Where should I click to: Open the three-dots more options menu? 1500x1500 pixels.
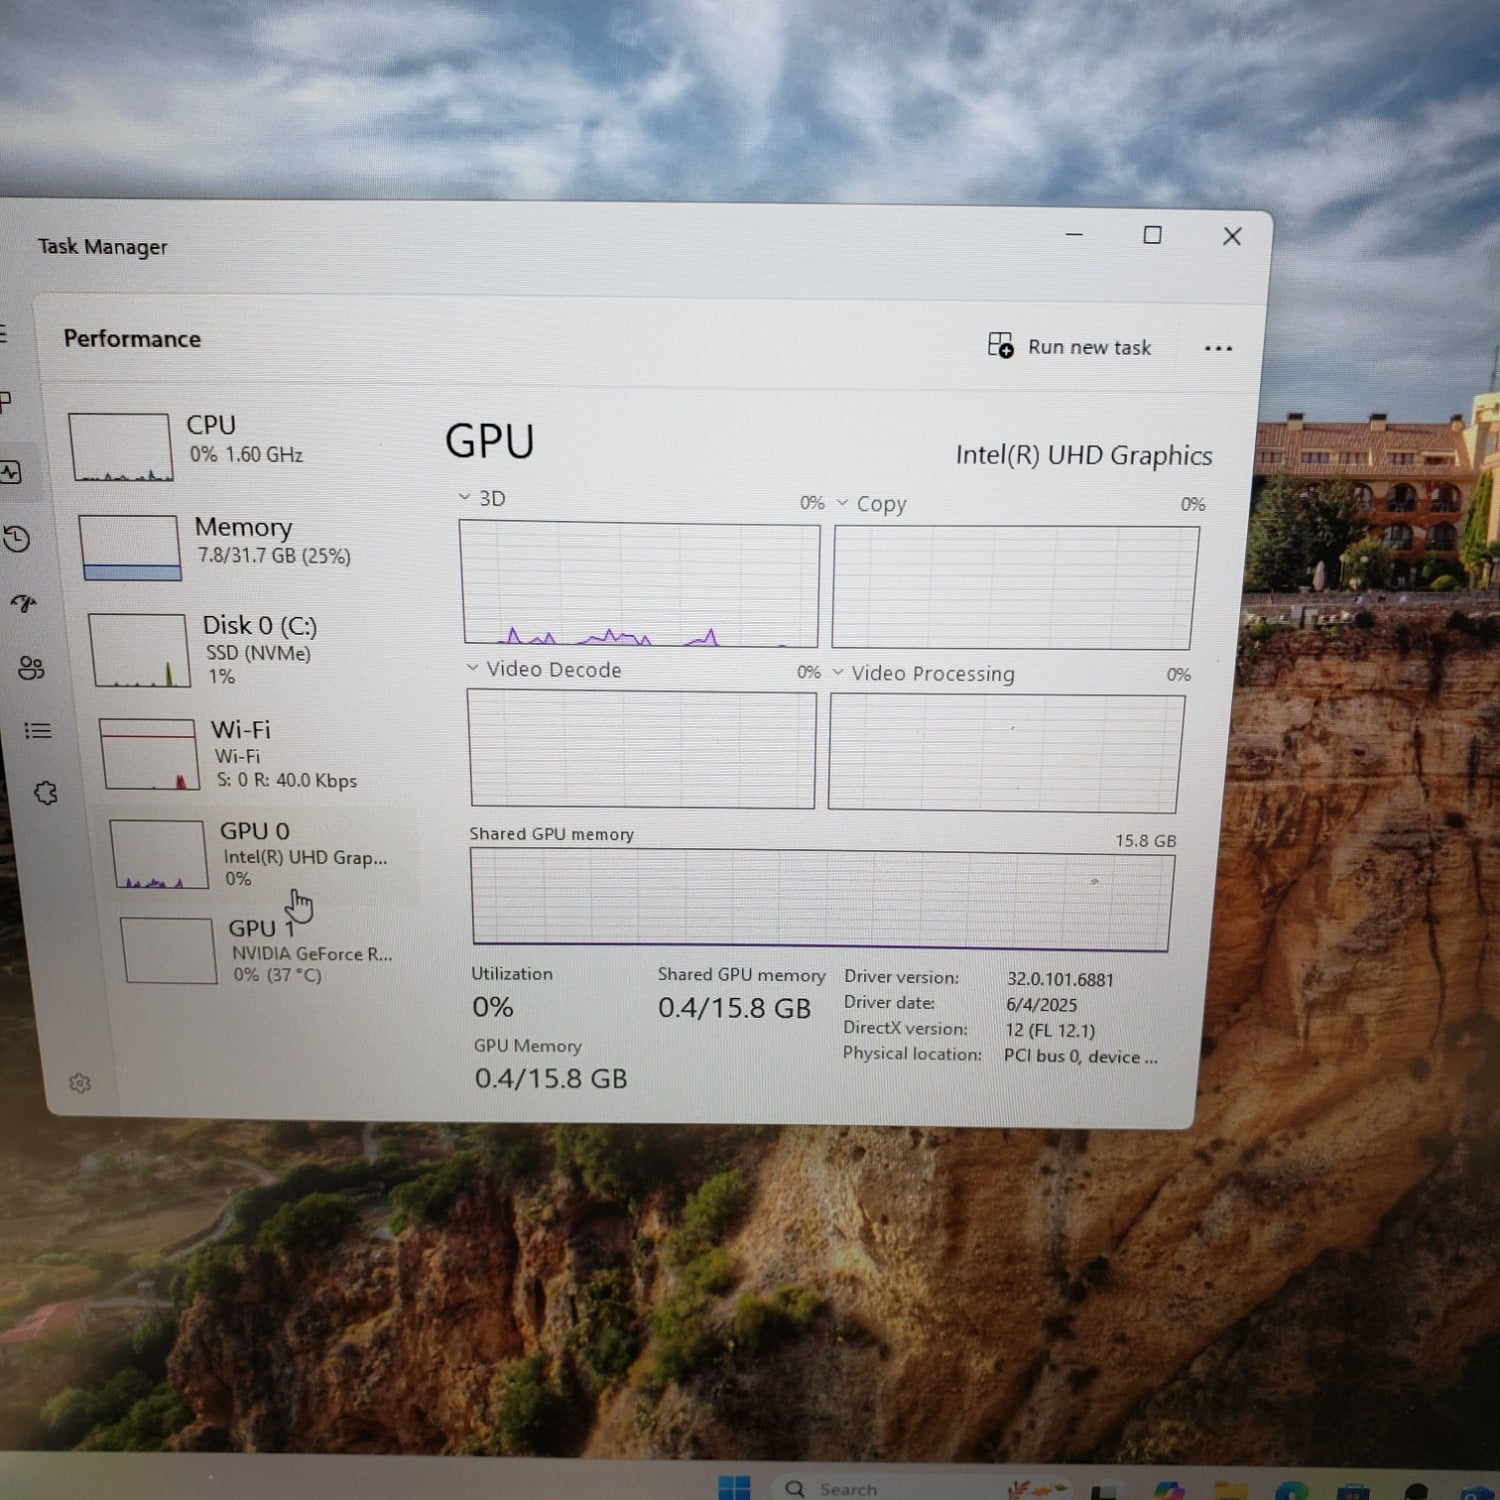pos(1218,348)
